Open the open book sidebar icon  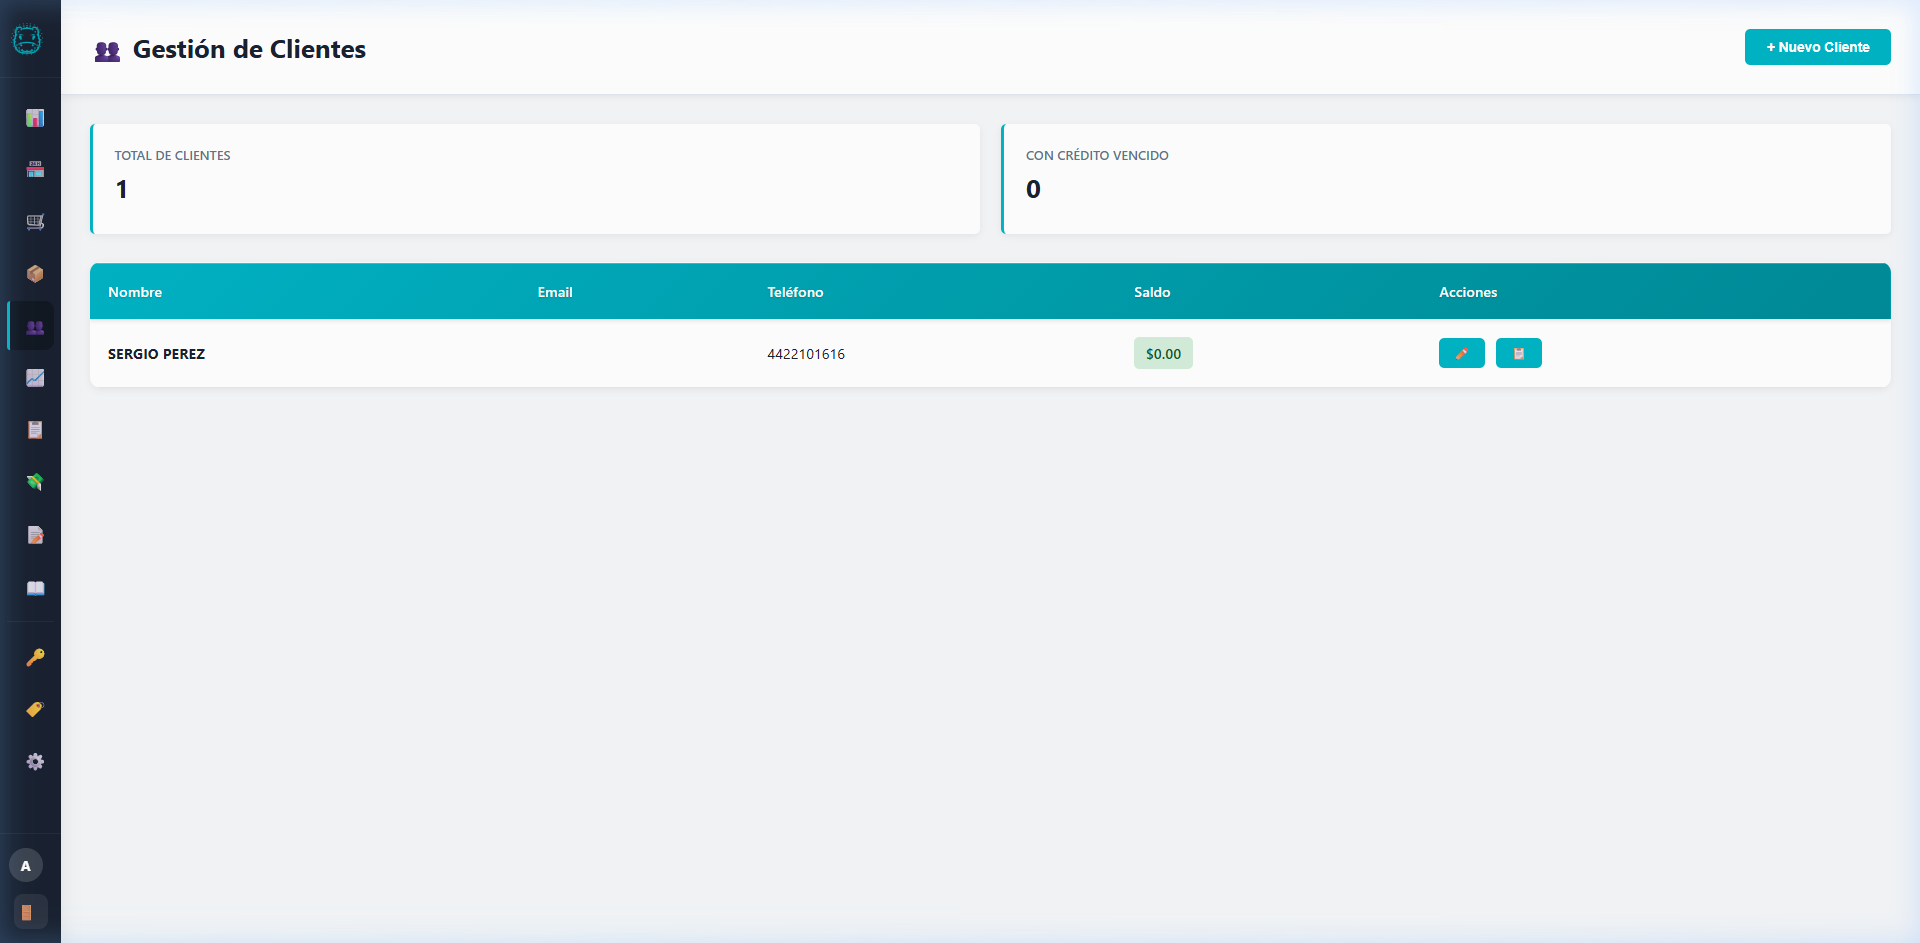35,588
